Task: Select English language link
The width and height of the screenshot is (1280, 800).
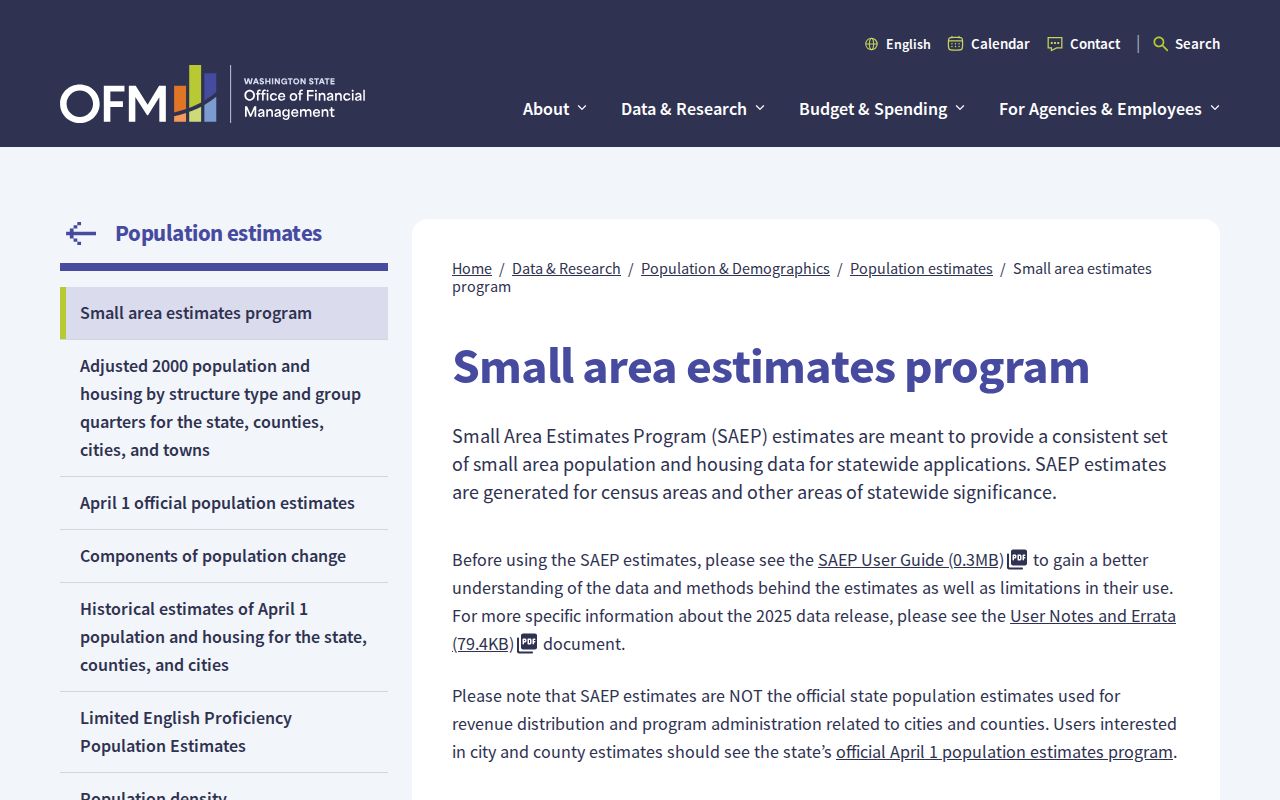Action: pos(908,44)
